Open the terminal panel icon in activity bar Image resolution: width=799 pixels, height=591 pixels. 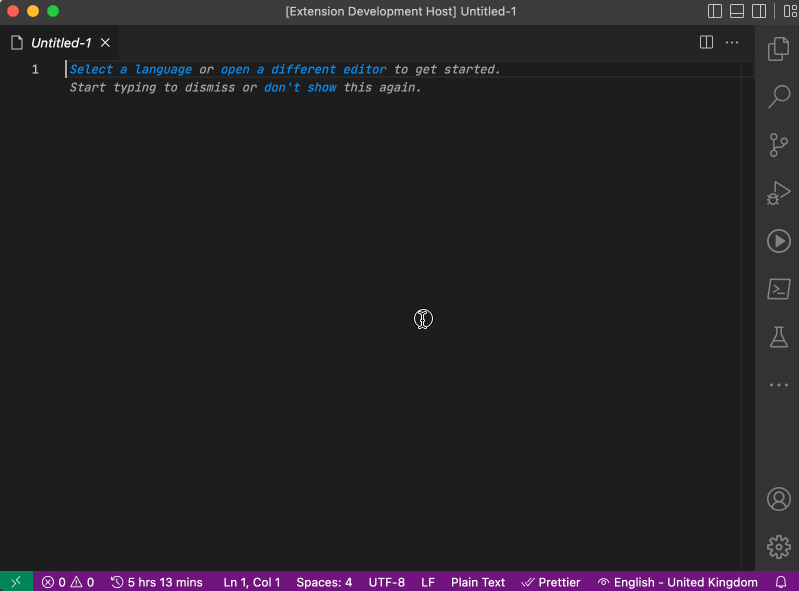779,289
